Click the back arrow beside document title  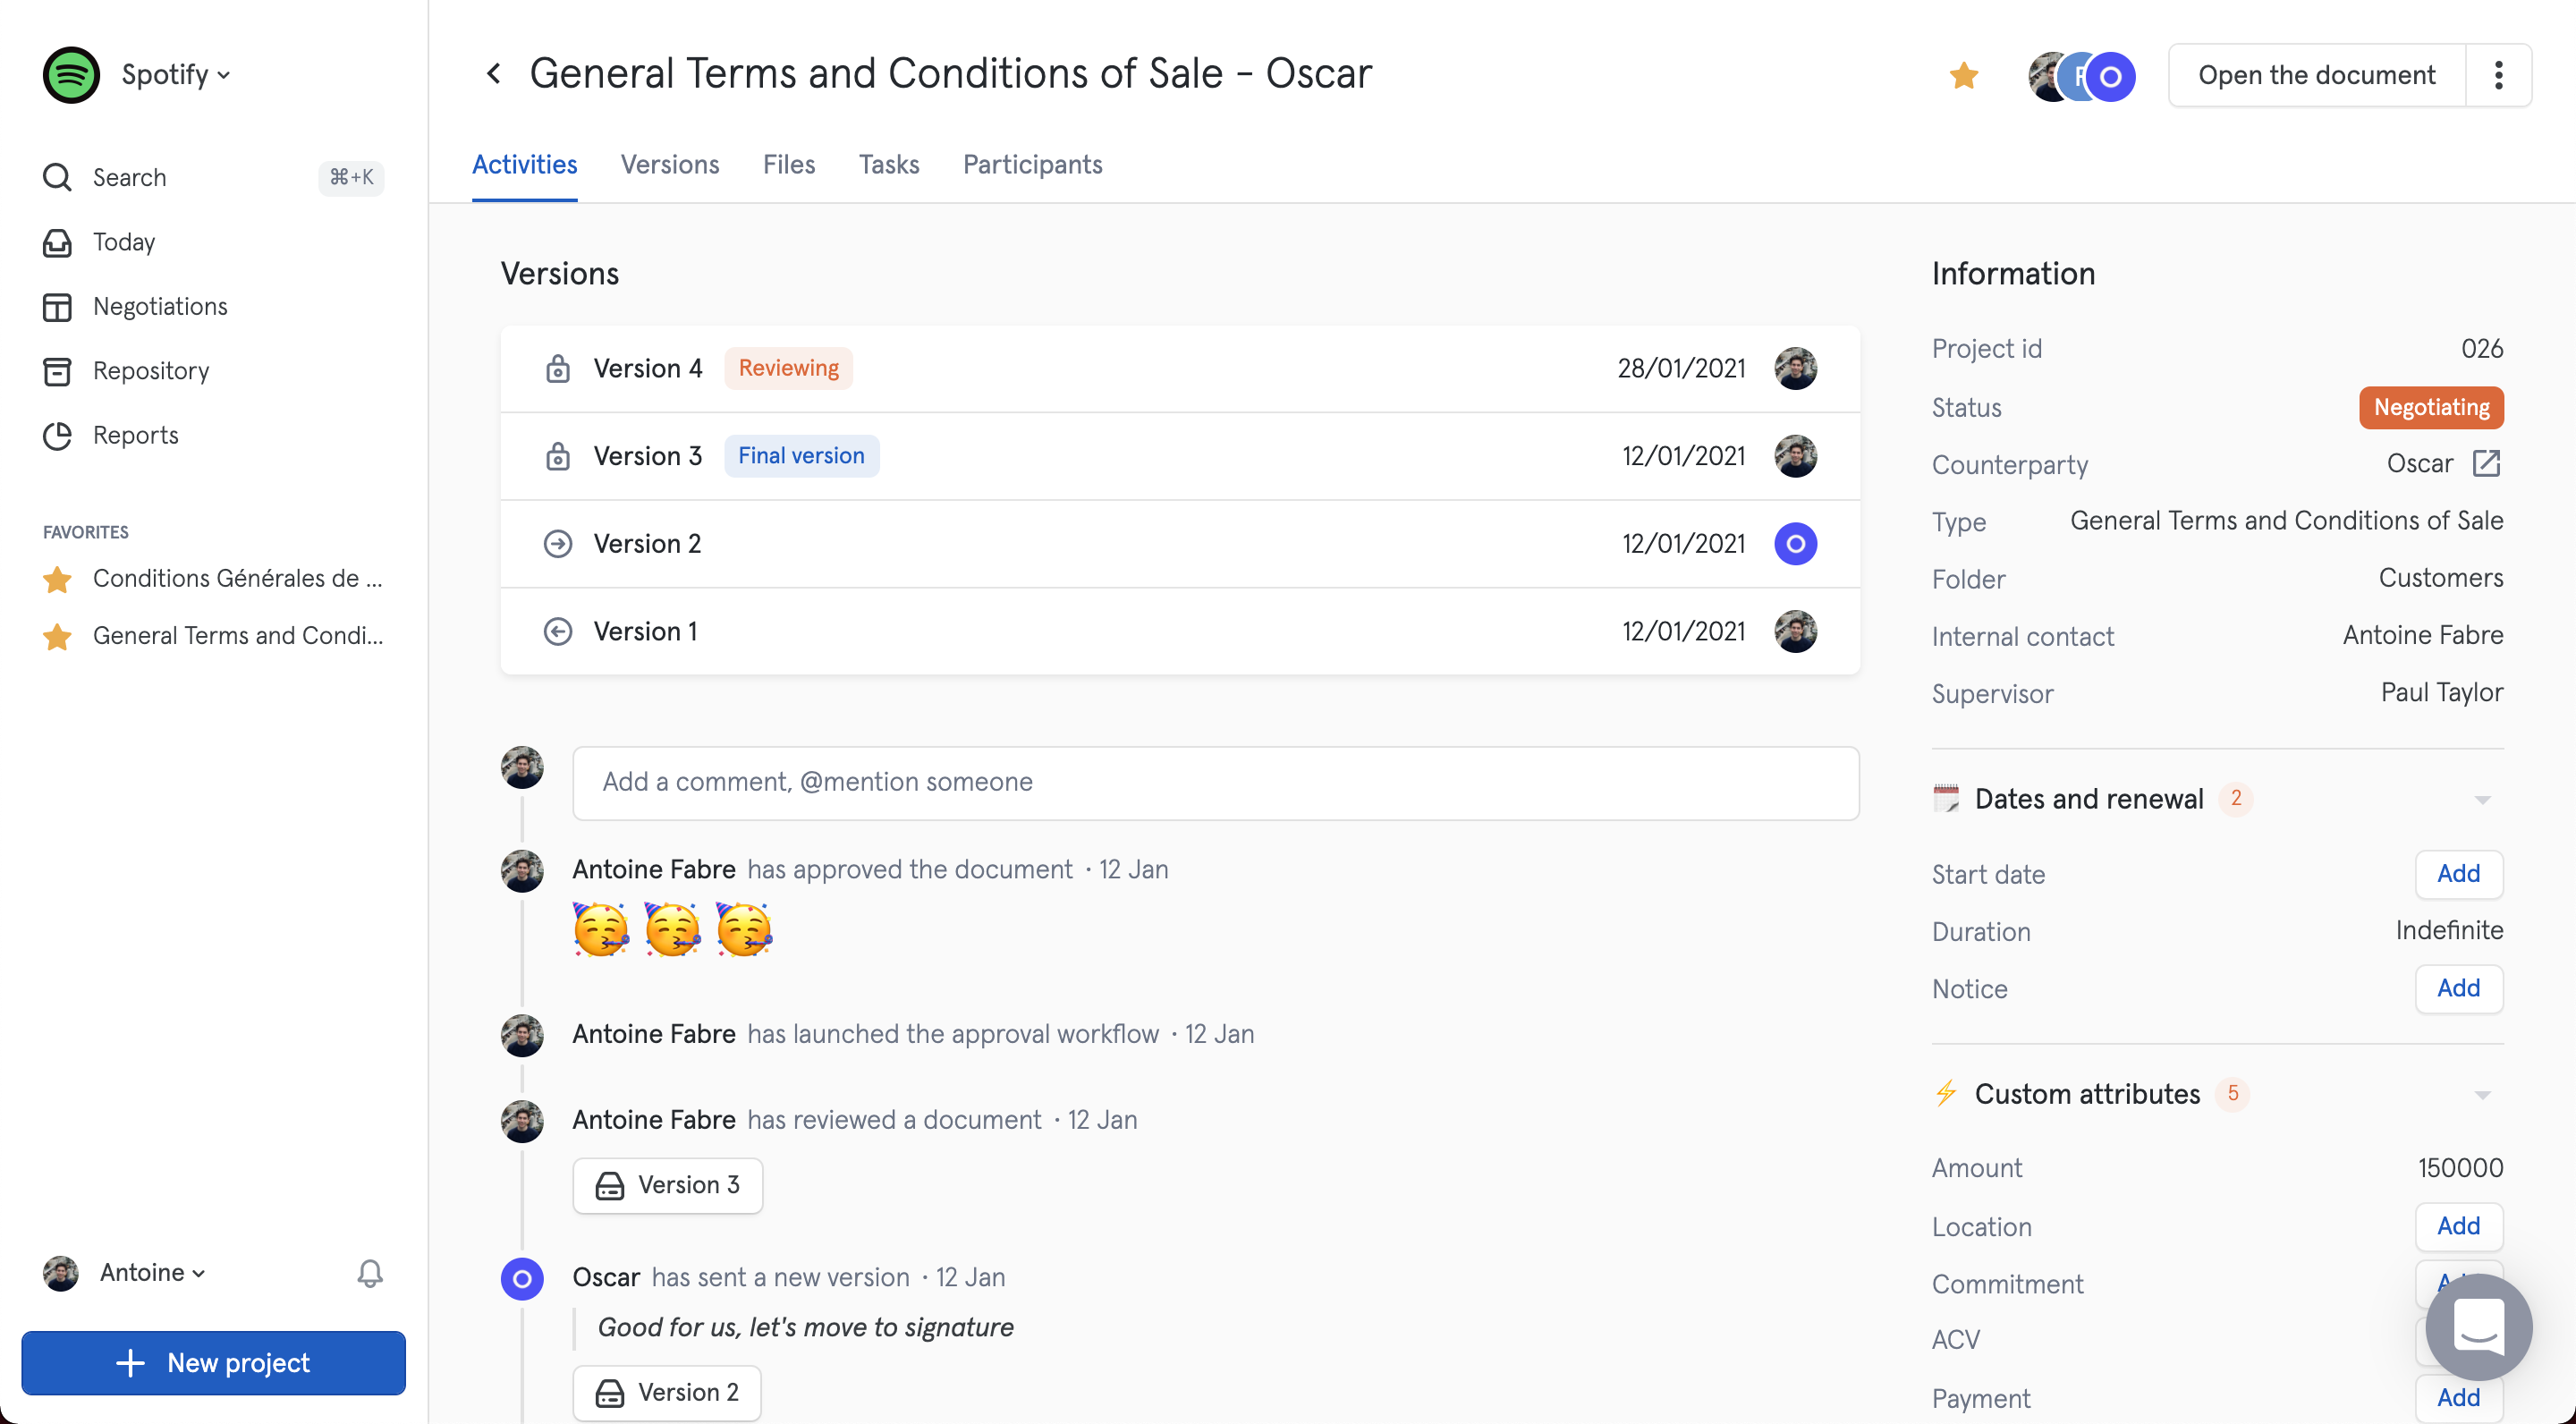click(493, 74)
